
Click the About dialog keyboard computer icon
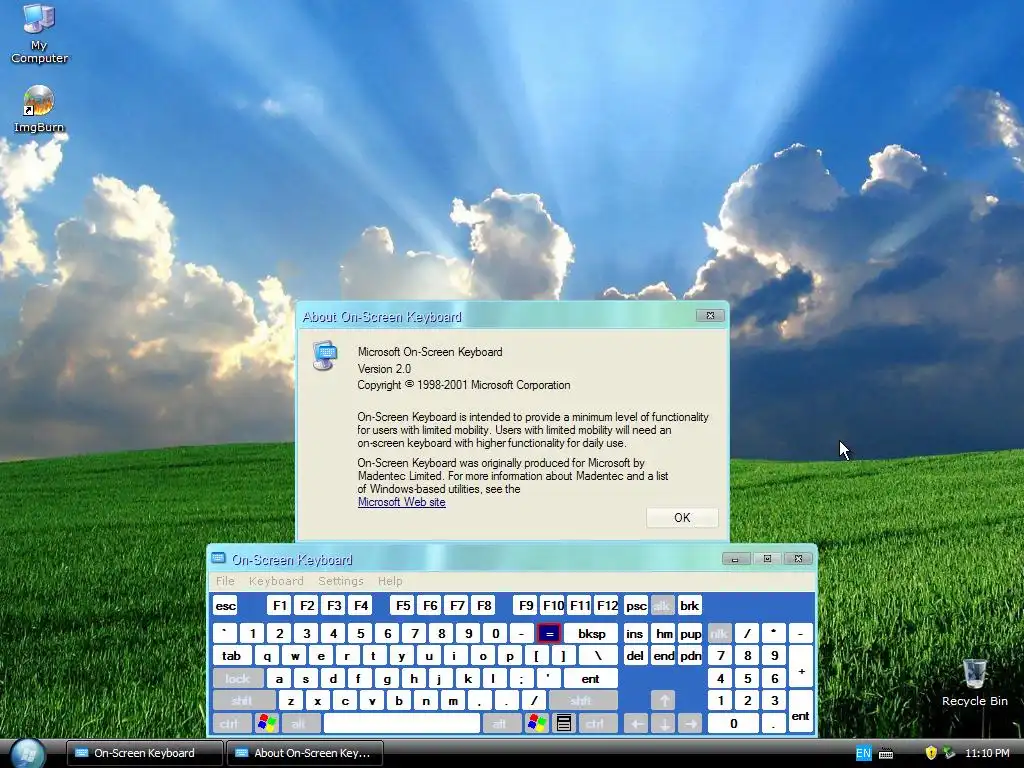click(325, 355)
